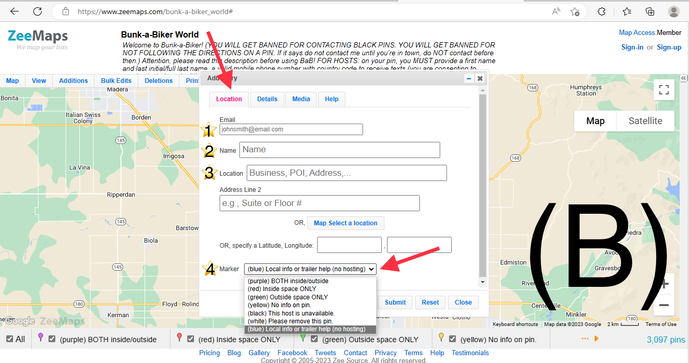The height and width of the screenshot is (363, 689).
Task: Click the Sign-in link
Action: tap(632, 47)
